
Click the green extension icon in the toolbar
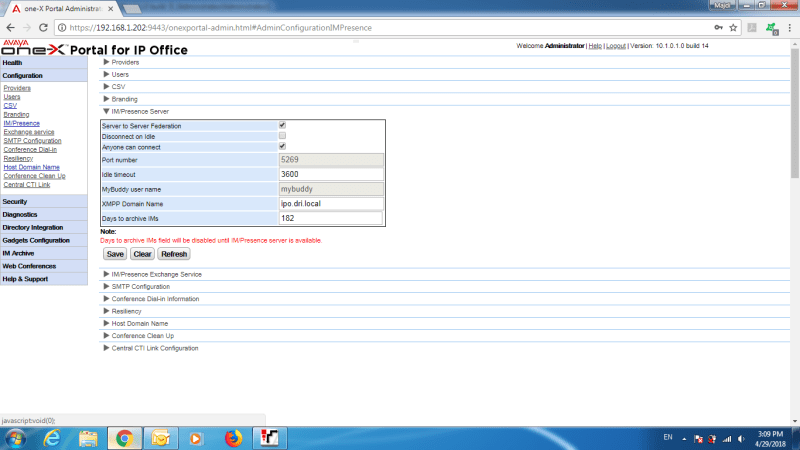[x=771, y=29]
